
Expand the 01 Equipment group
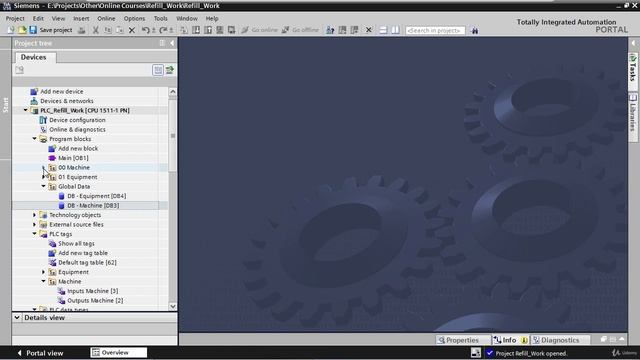[x=43, y=177]
